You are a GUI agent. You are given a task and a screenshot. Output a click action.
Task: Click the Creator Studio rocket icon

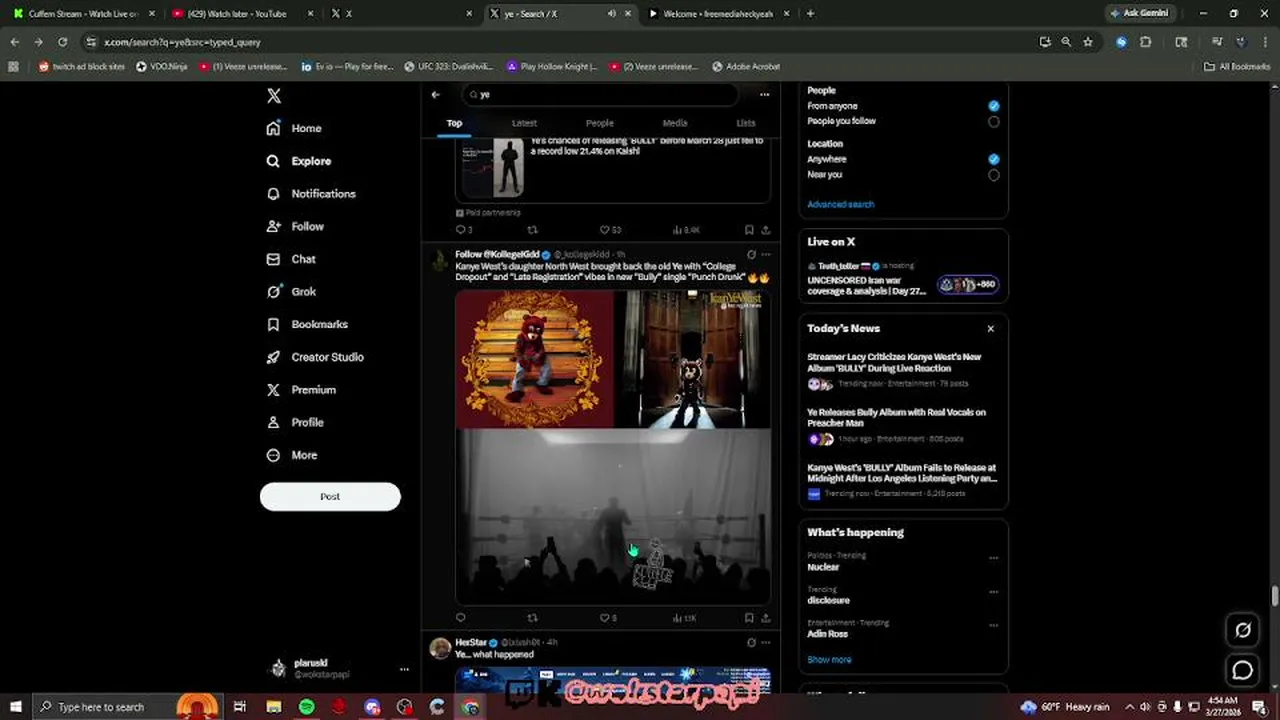(x=273, y=357)
